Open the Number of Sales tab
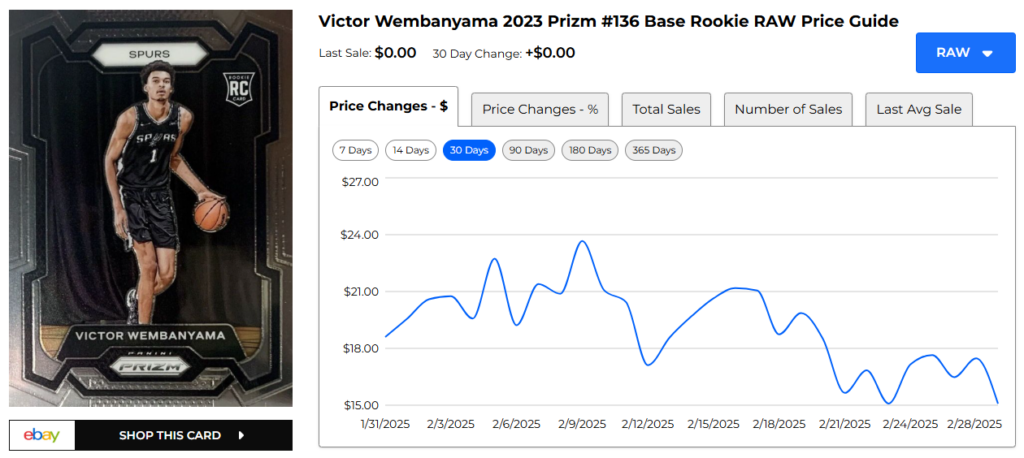This screenshot has width=1024, height=458. [x=788, y=109]
